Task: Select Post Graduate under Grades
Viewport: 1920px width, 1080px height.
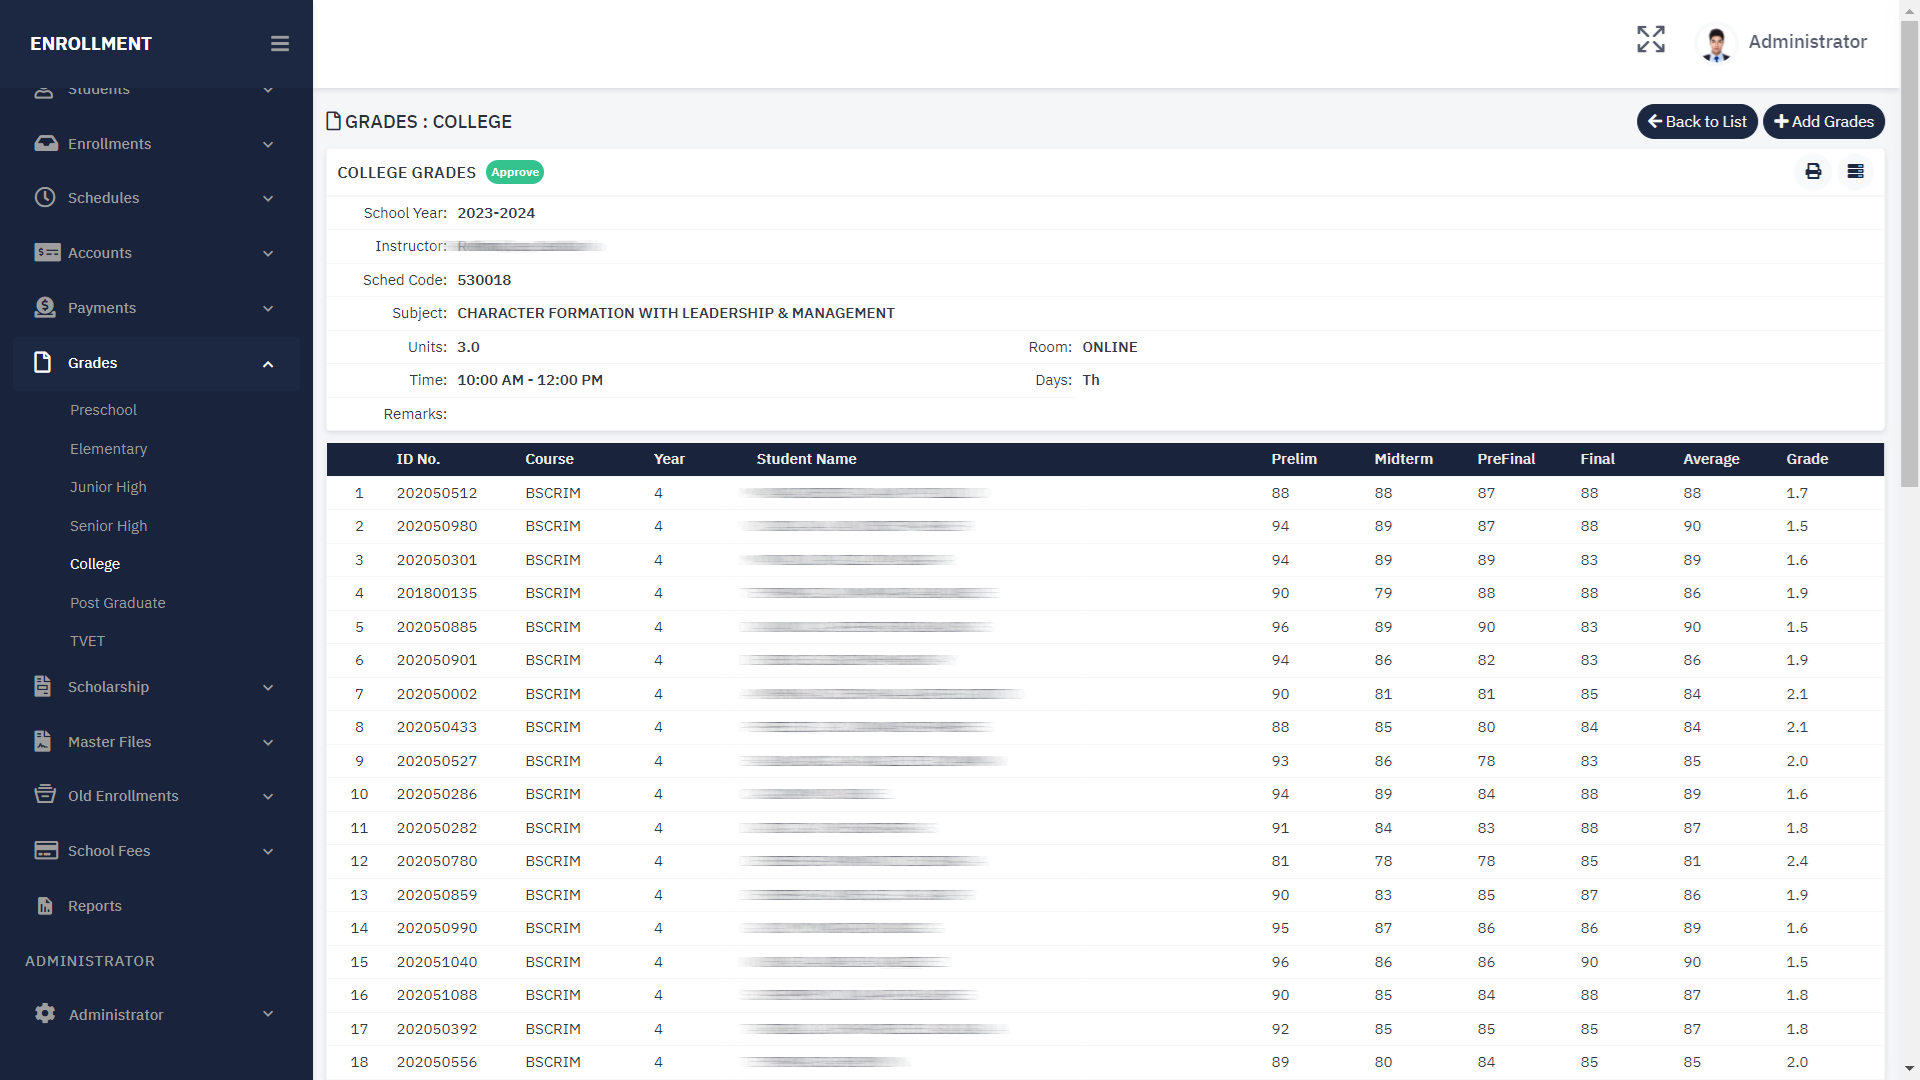Action: click(x=118, y=603)
